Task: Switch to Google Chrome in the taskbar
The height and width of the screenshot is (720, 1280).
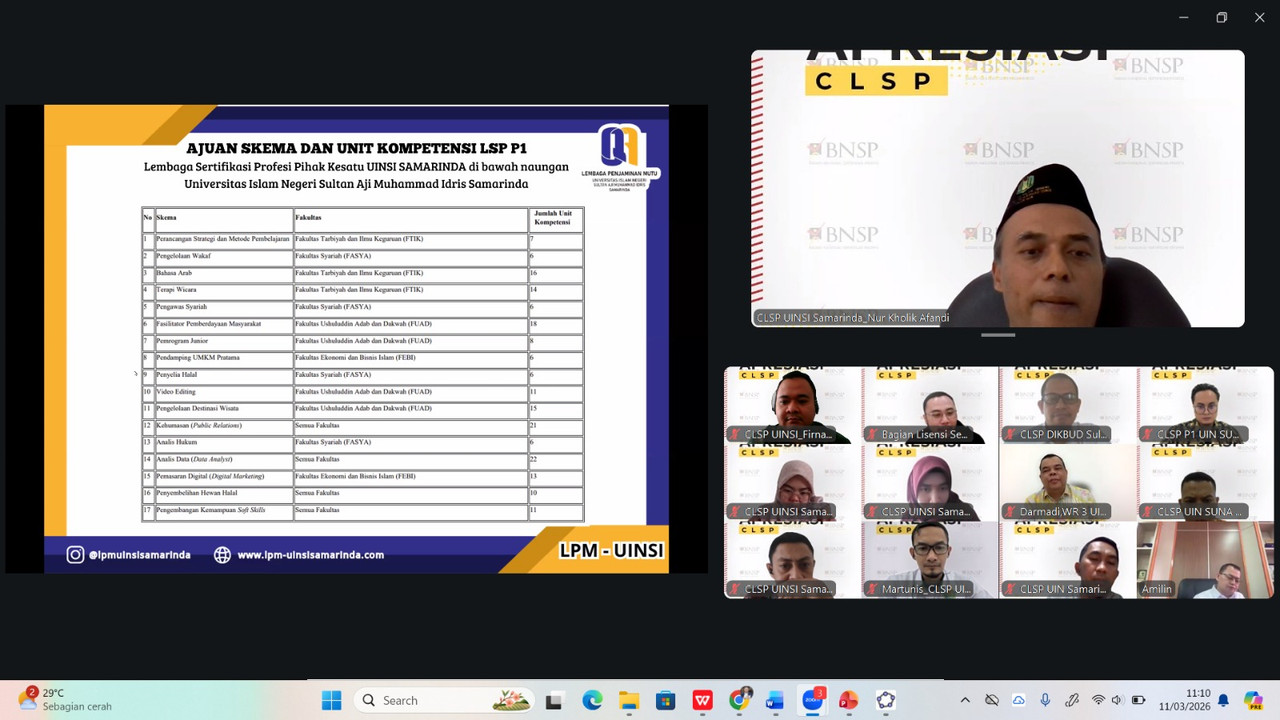Action: coord(739,700)
